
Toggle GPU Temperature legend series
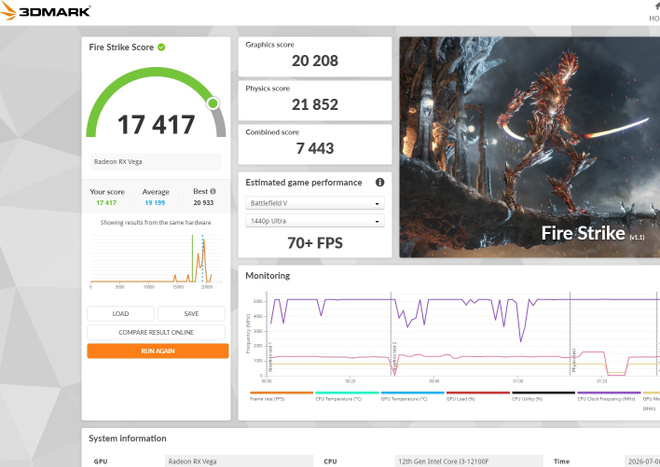pyautogui.click(x=412, y=396)
